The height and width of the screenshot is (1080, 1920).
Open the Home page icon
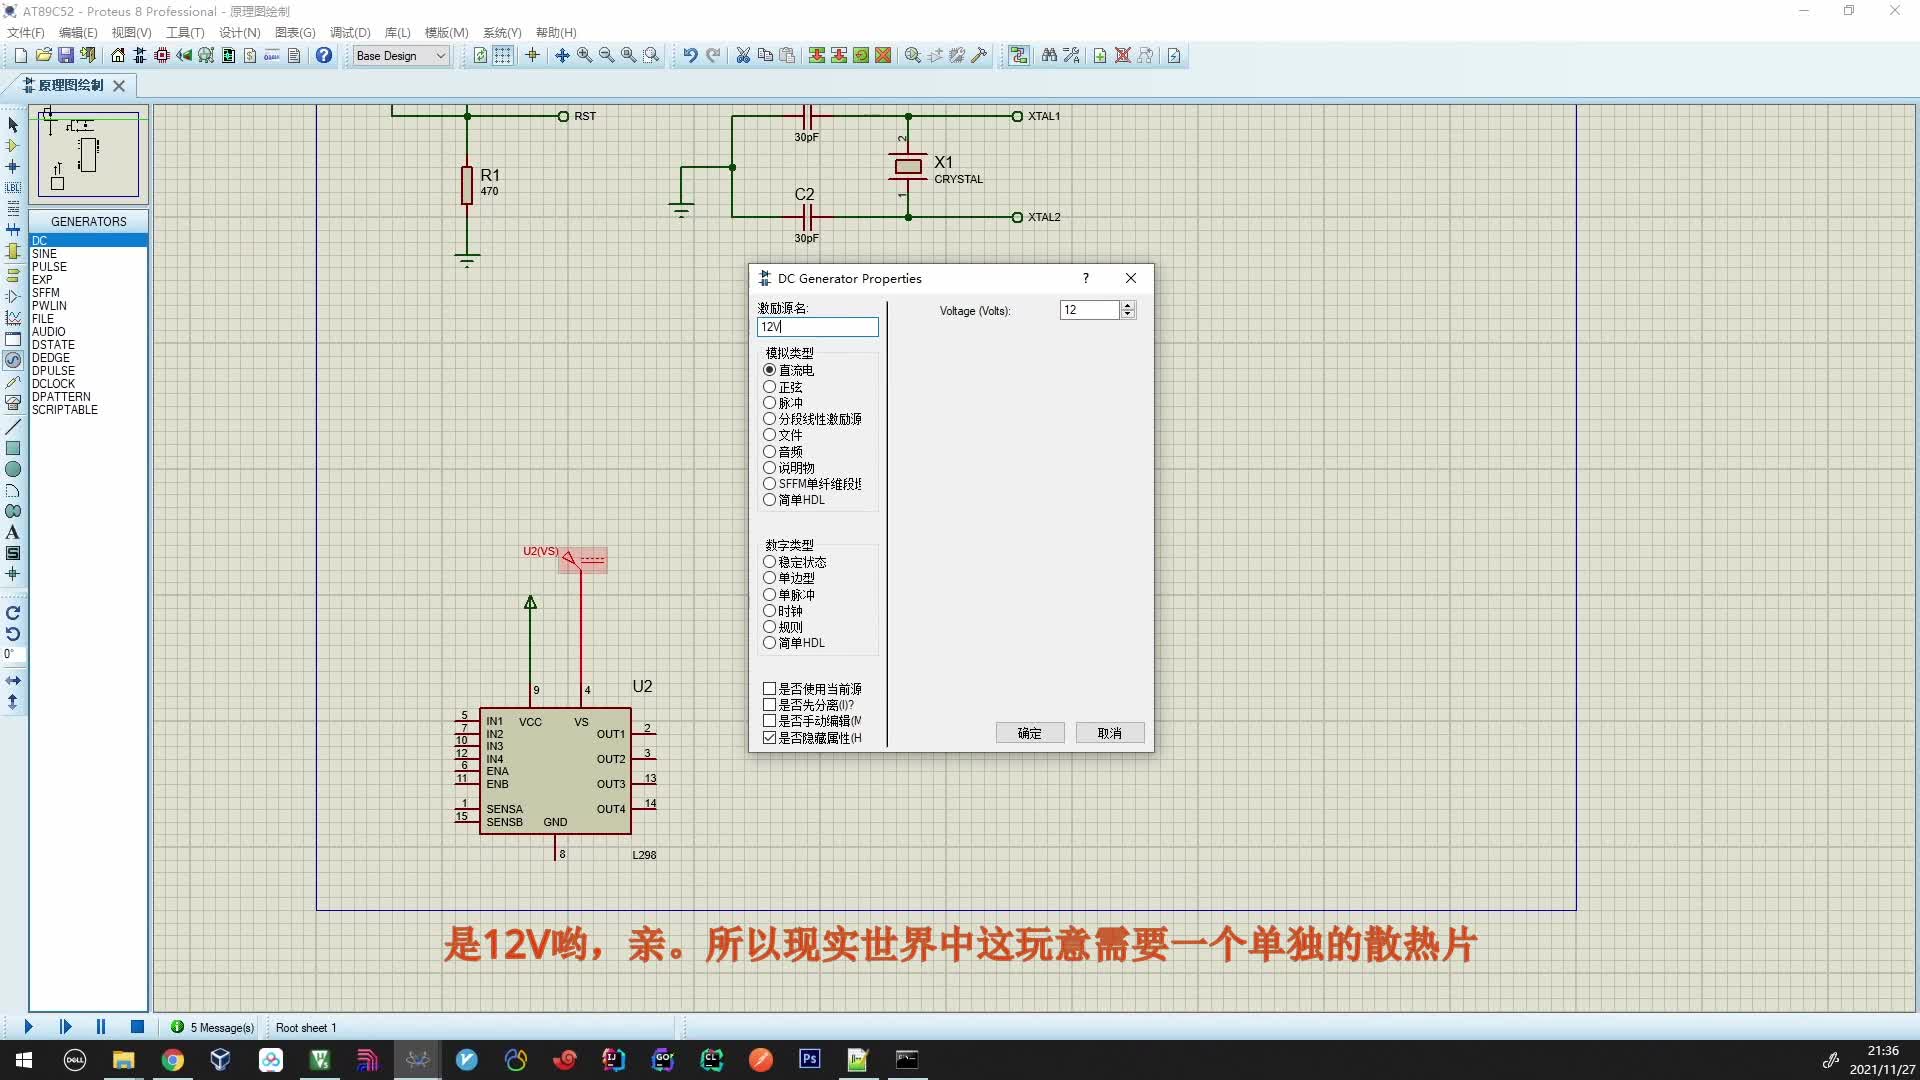pos(118,56)
